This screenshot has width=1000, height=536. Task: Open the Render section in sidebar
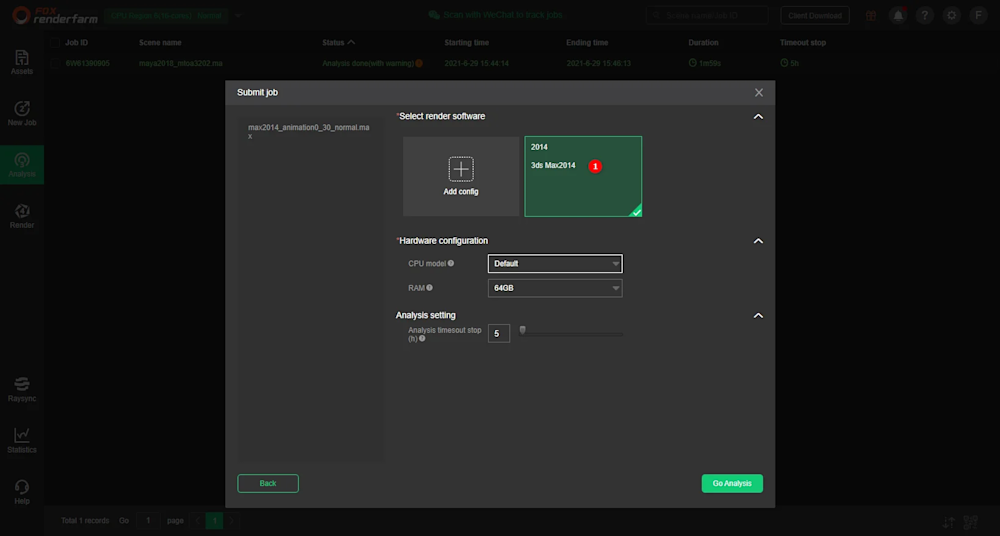[22, 216]
